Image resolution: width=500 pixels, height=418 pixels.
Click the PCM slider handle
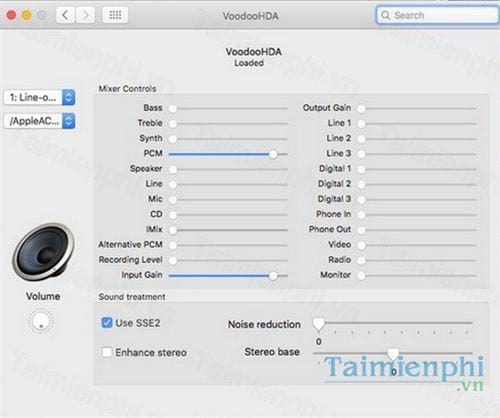(273, 154)
